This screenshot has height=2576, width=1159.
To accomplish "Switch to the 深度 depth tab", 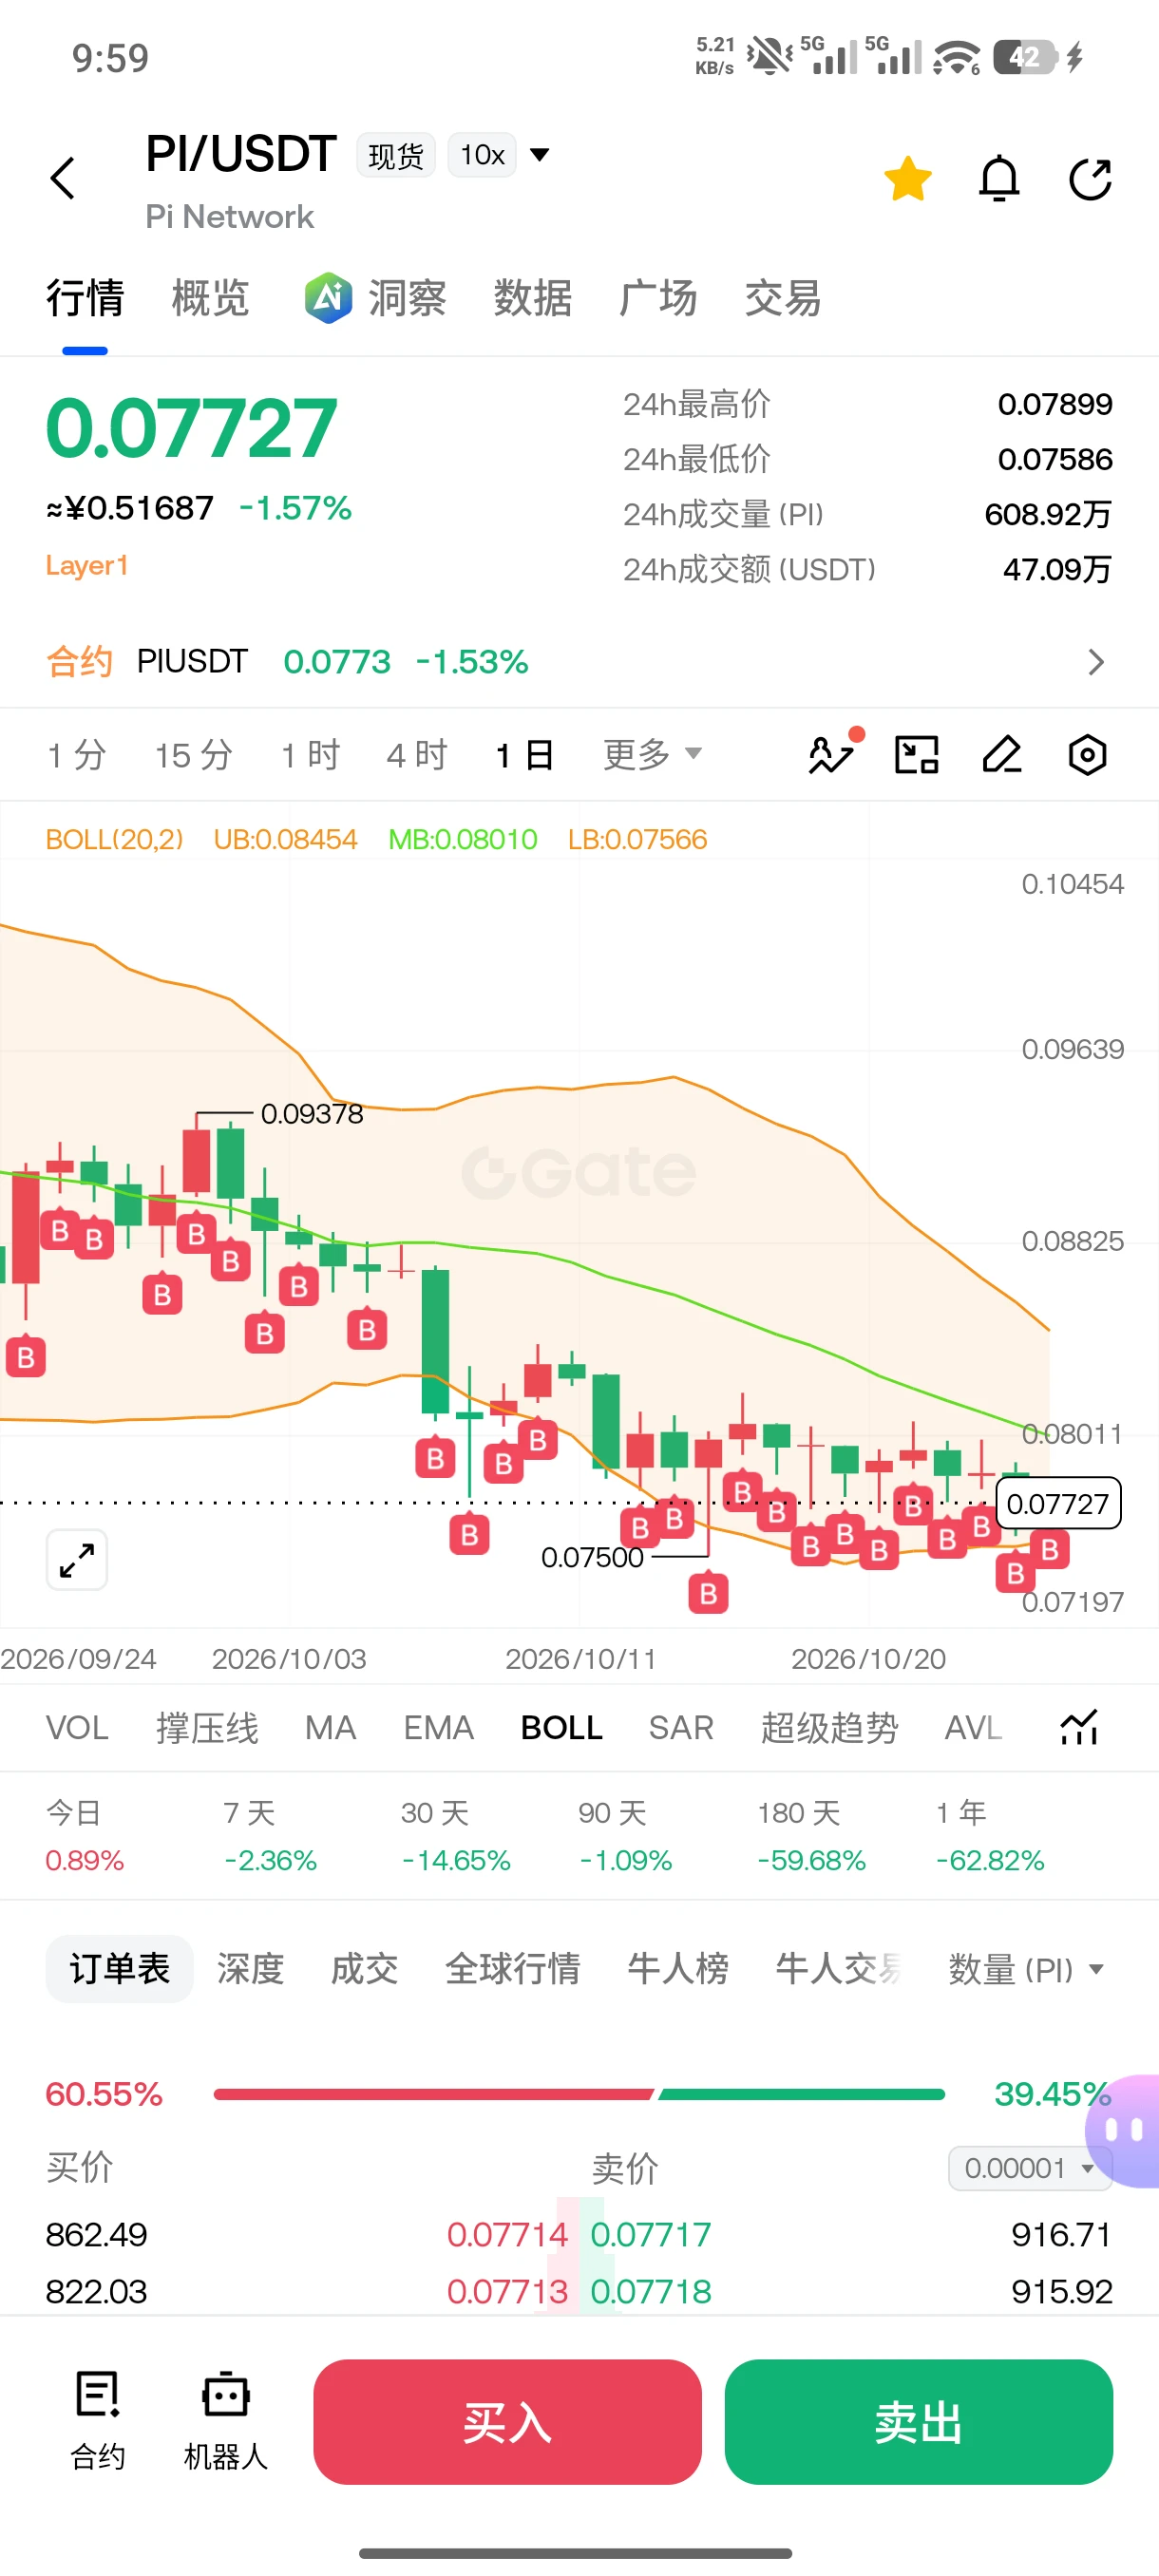I will 250,1969.
